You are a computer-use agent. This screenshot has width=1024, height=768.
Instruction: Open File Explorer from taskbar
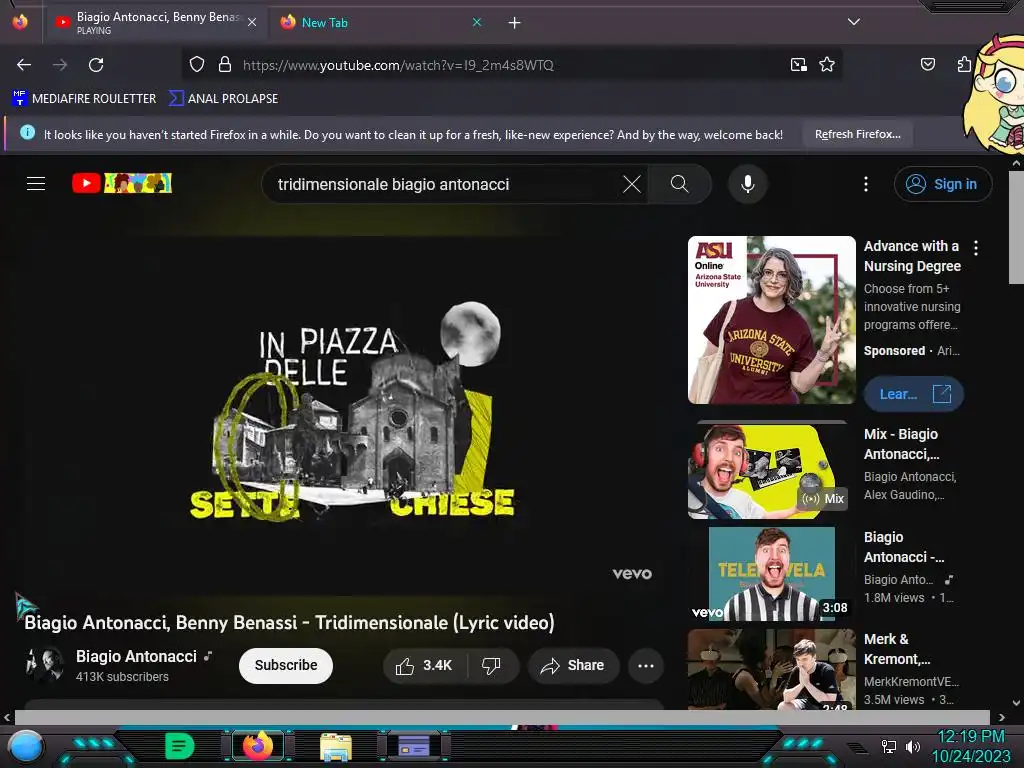pyautogui.click(x=336, y=746)
